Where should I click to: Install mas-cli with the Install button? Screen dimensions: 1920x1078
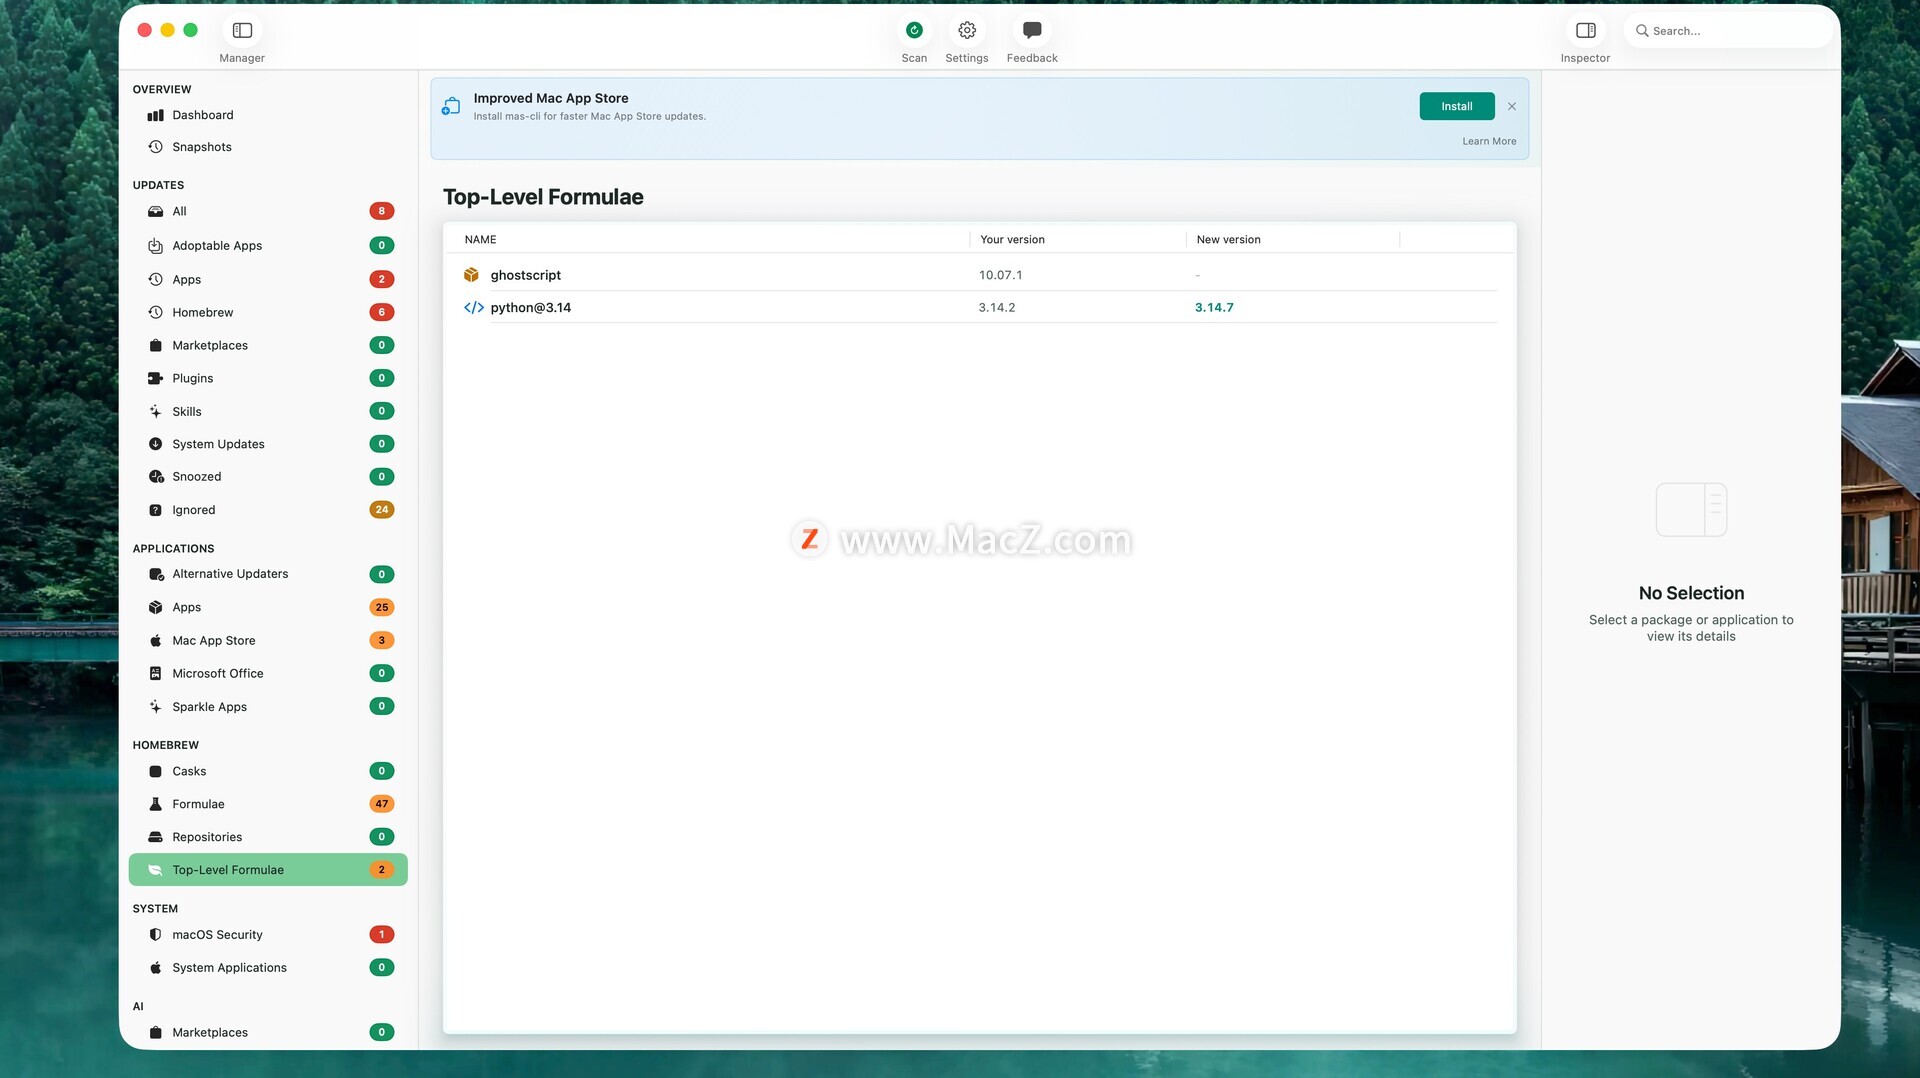(x=1457, y=106)
